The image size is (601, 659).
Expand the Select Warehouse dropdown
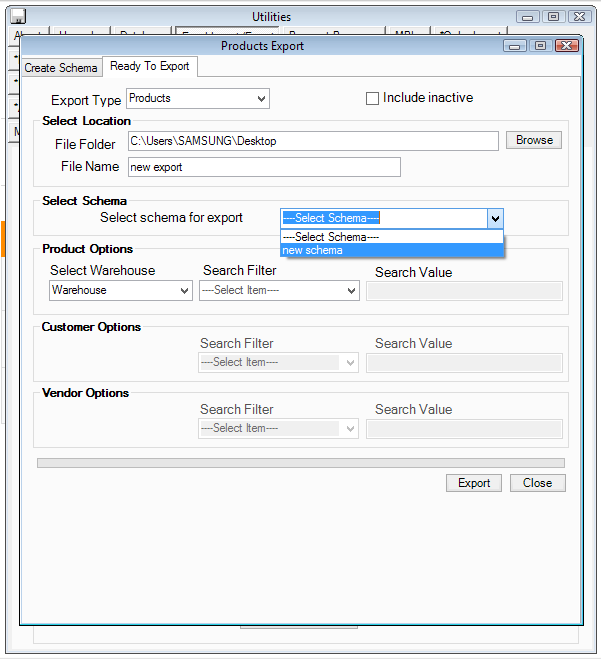184,291
